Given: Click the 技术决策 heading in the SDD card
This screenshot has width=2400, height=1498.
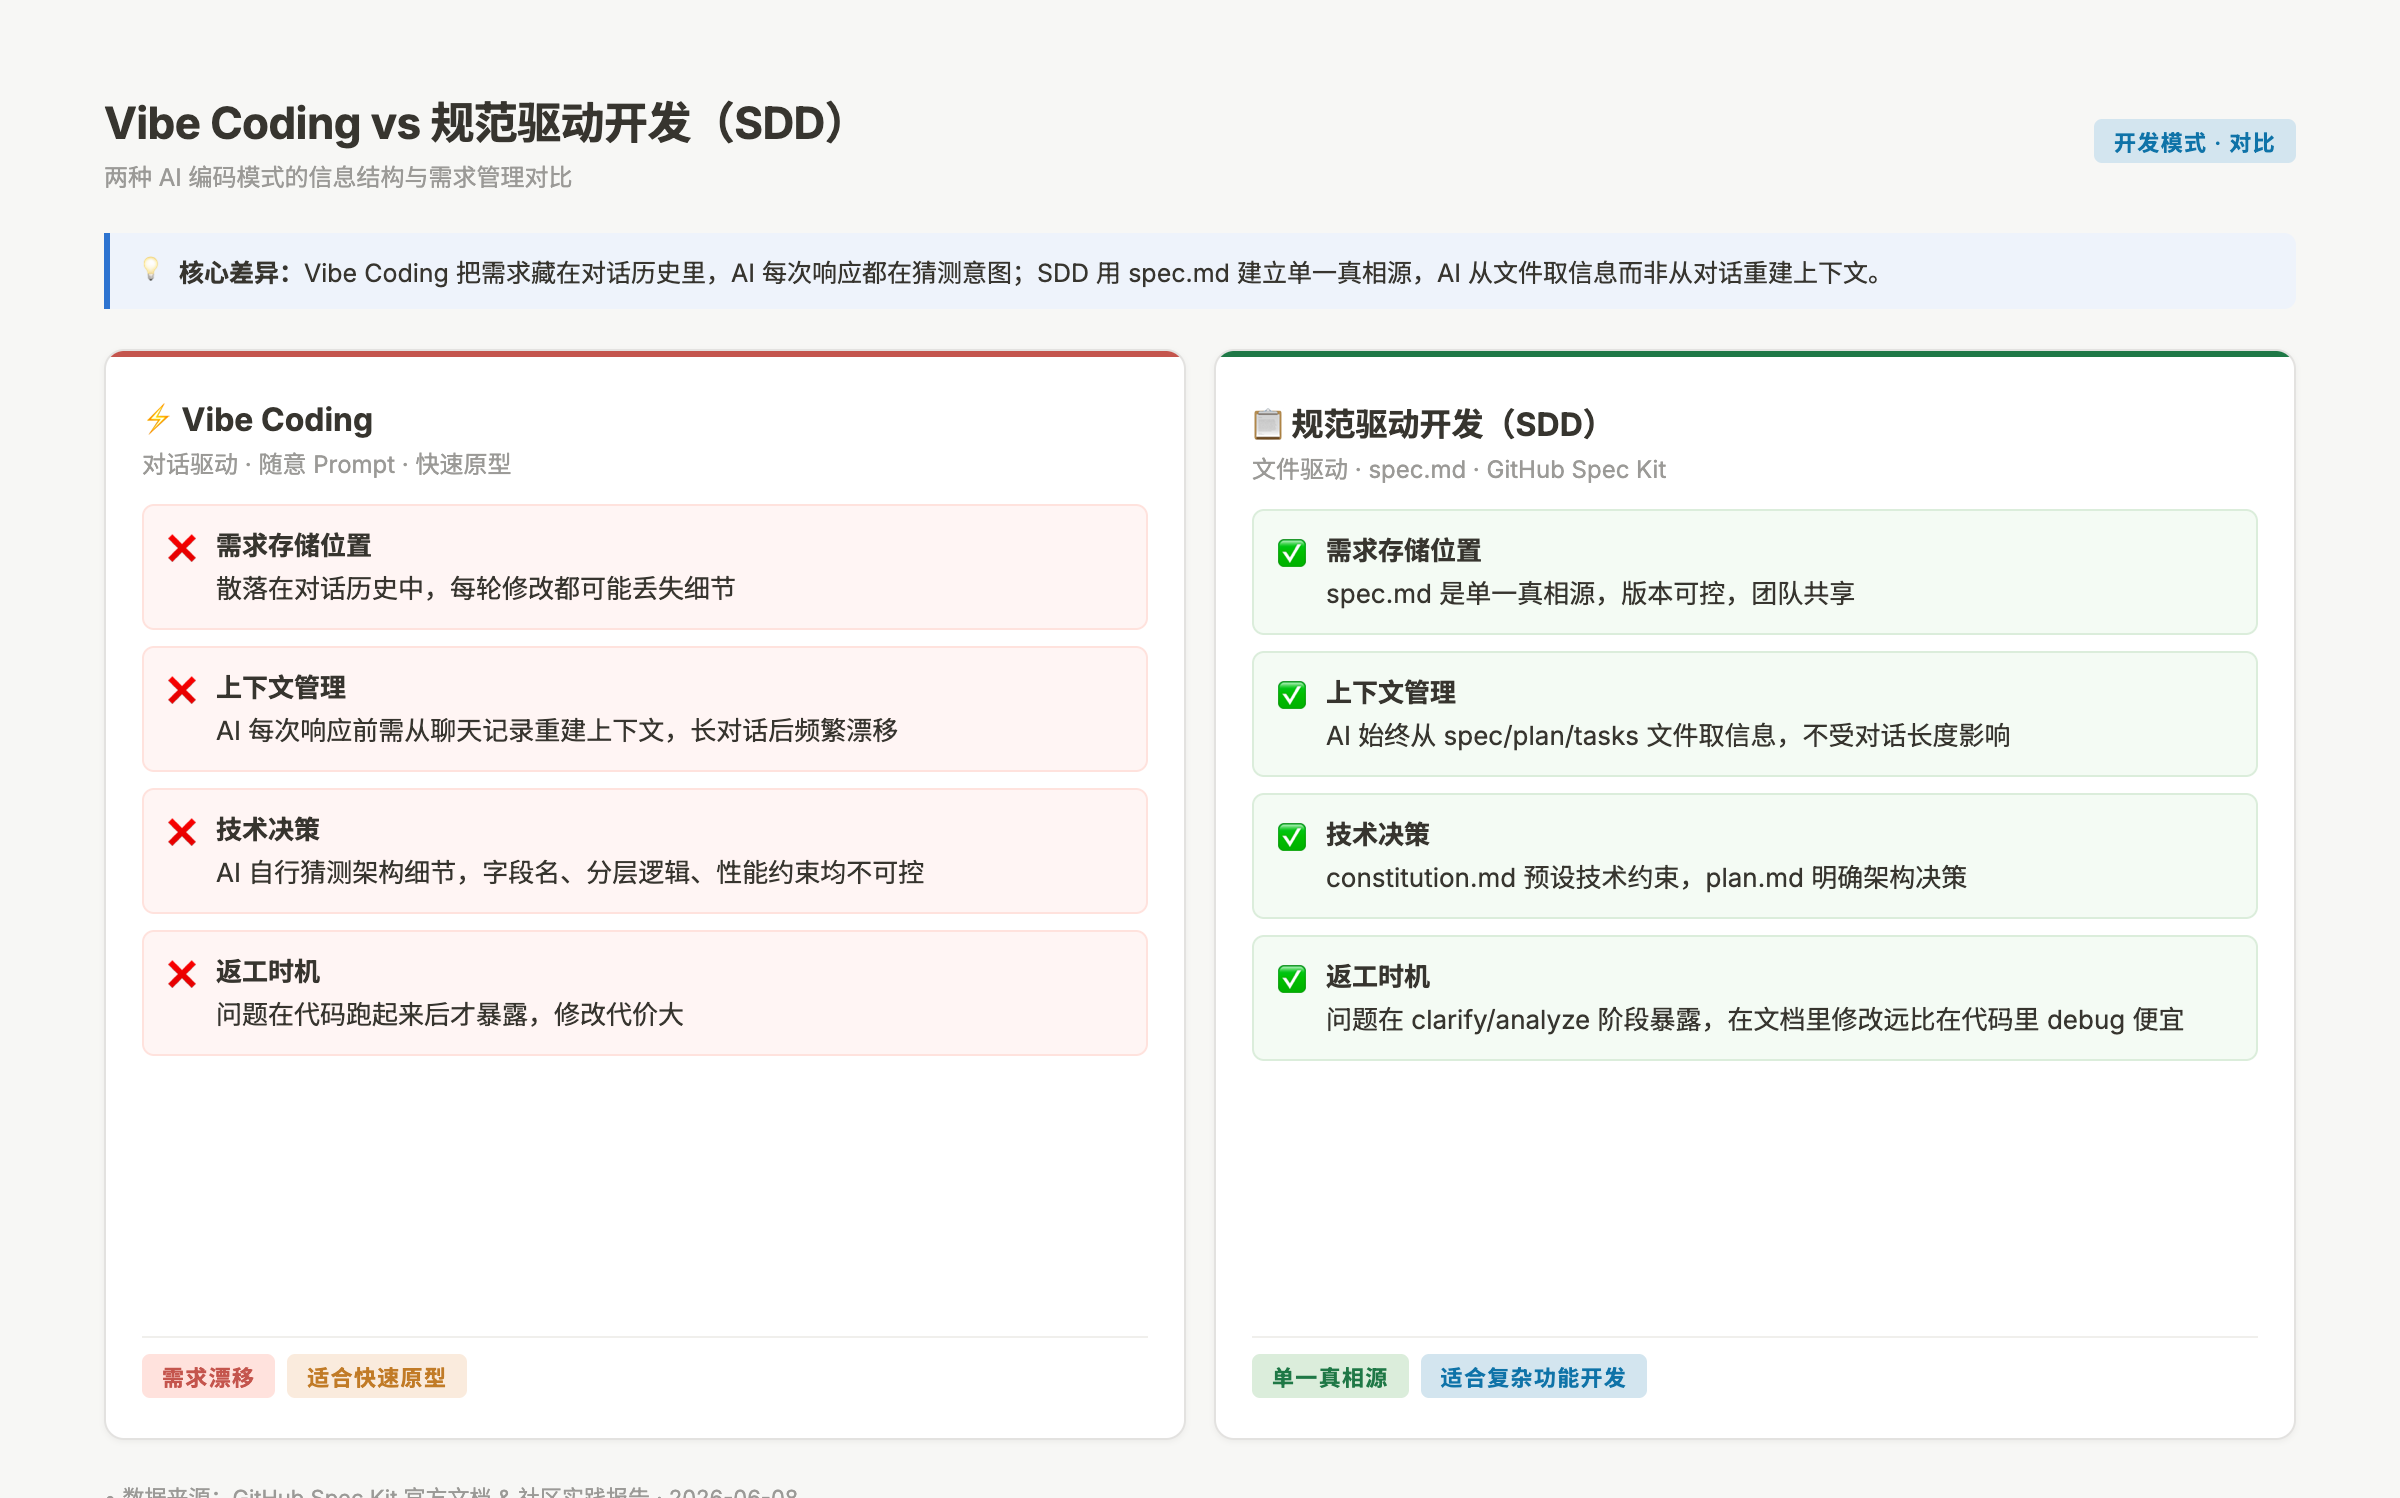Looking at the screenshot, I should [x=1377, y=835].
